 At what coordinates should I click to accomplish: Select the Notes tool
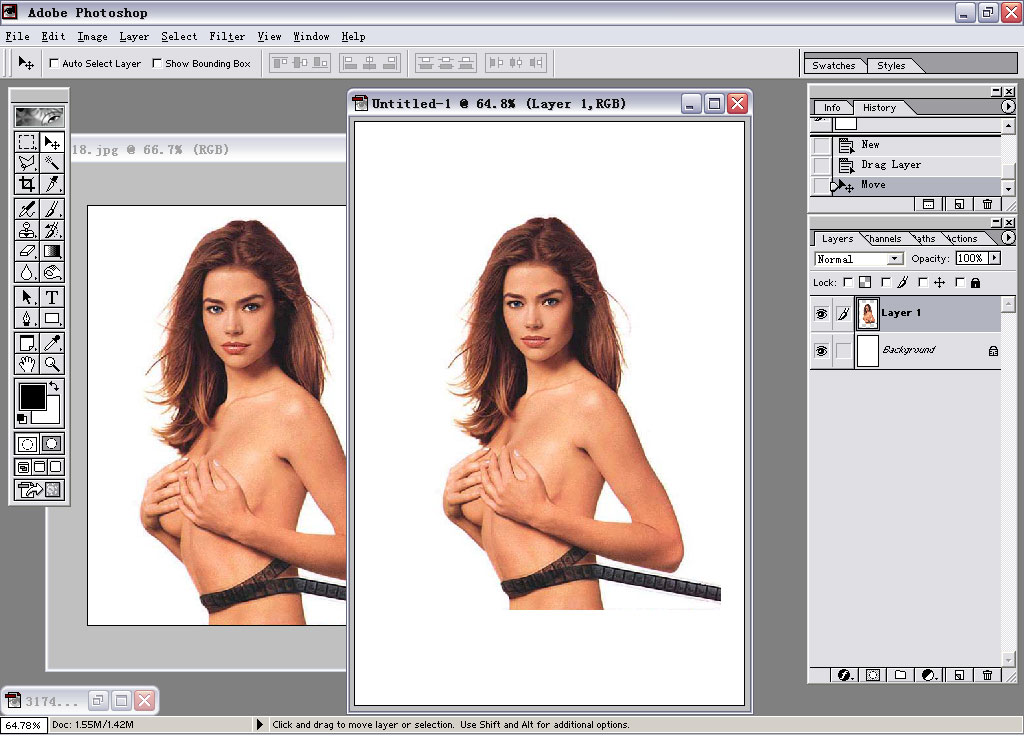coord(27,344)
